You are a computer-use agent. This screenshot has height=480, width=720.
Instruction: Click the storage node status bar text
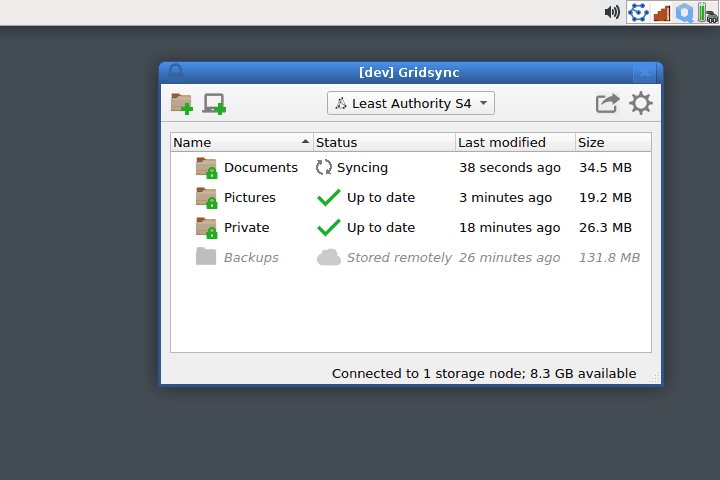point(484,373)
